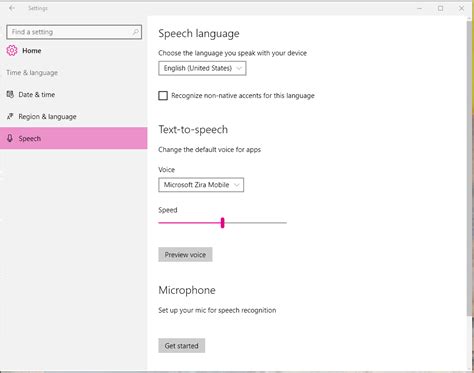474x373 pixels.
Task: Open the Microsoft Zira Mobile voice dropdown
Action: point(201,185)
